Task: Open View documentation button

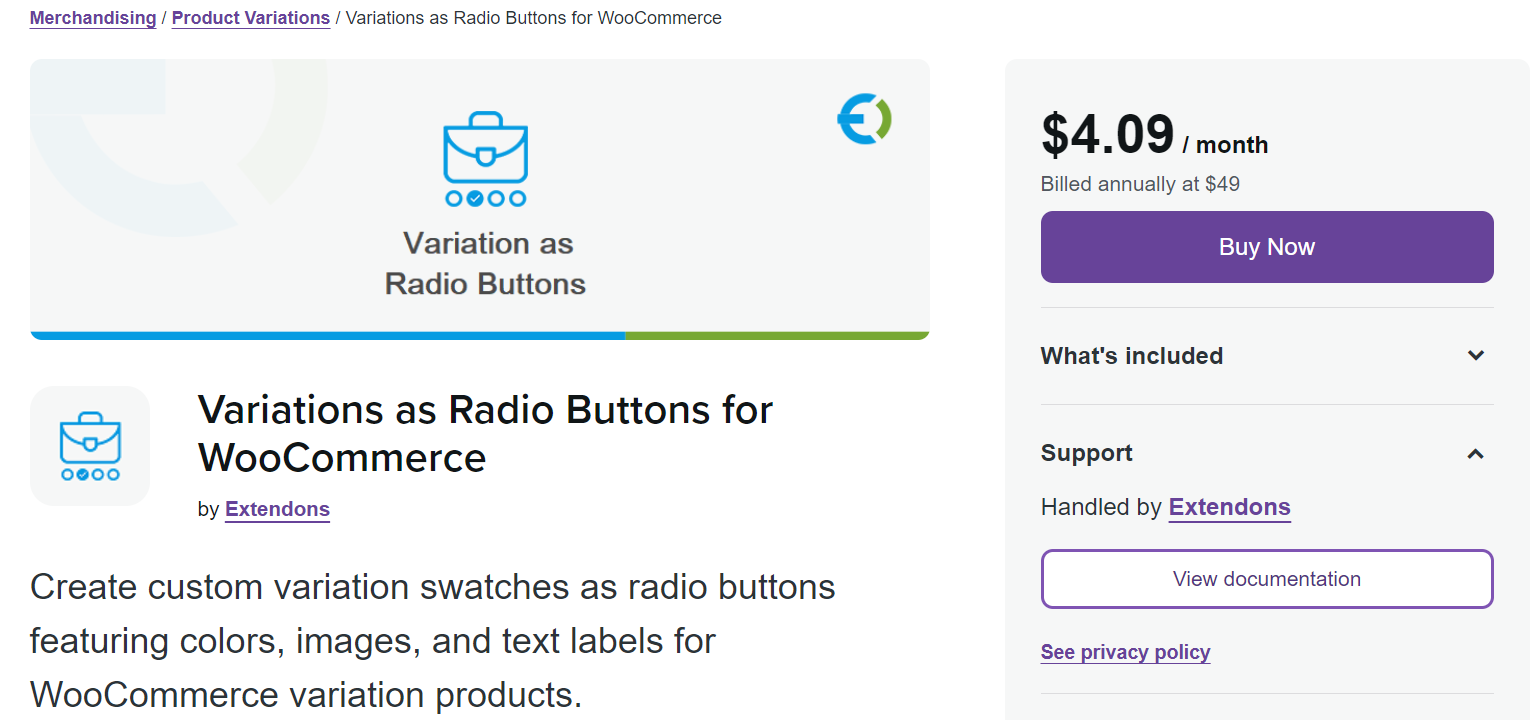Action: click(1266, 579)
